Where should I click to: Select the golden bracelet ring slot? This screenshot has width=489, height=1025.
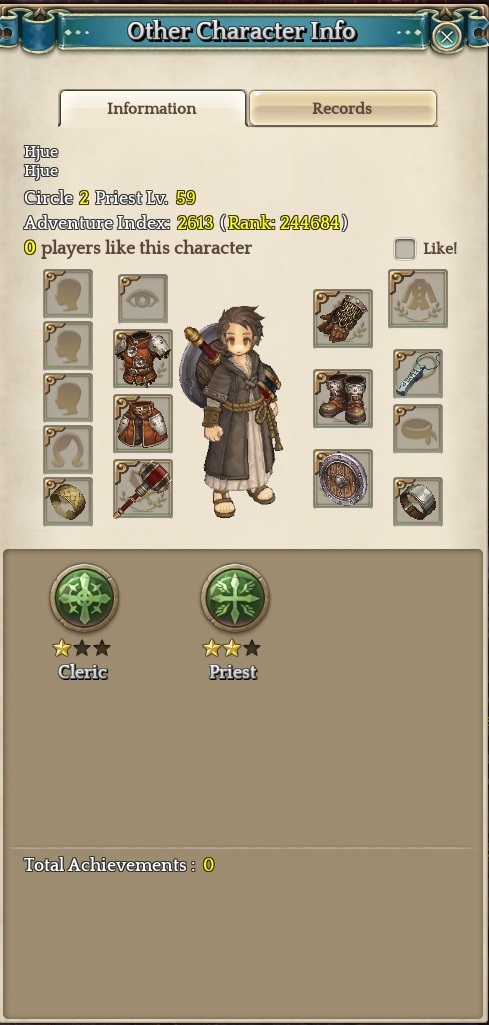[x=68, y=501]
